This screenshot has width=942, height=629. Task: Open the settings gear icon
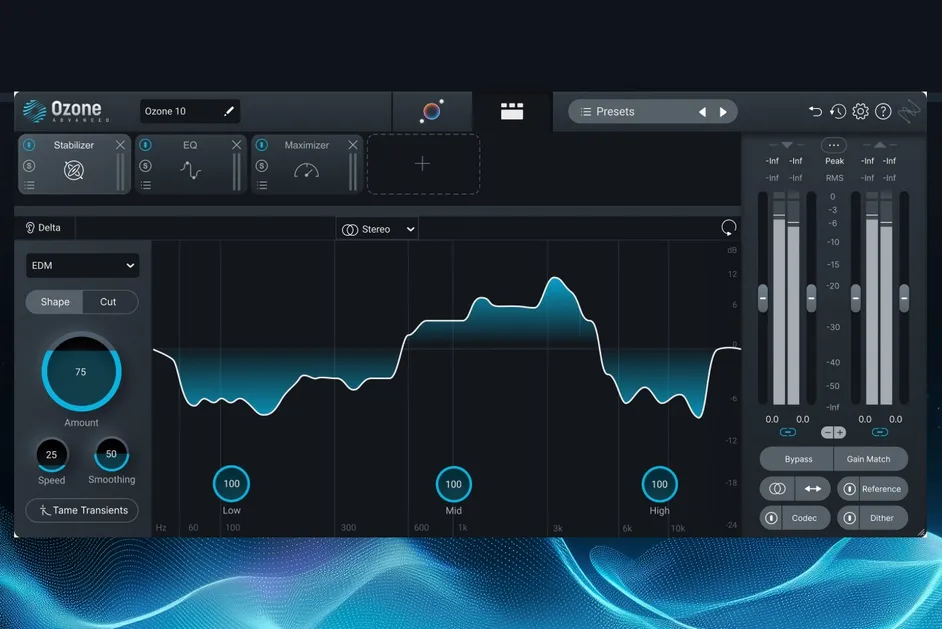point(860,111)
